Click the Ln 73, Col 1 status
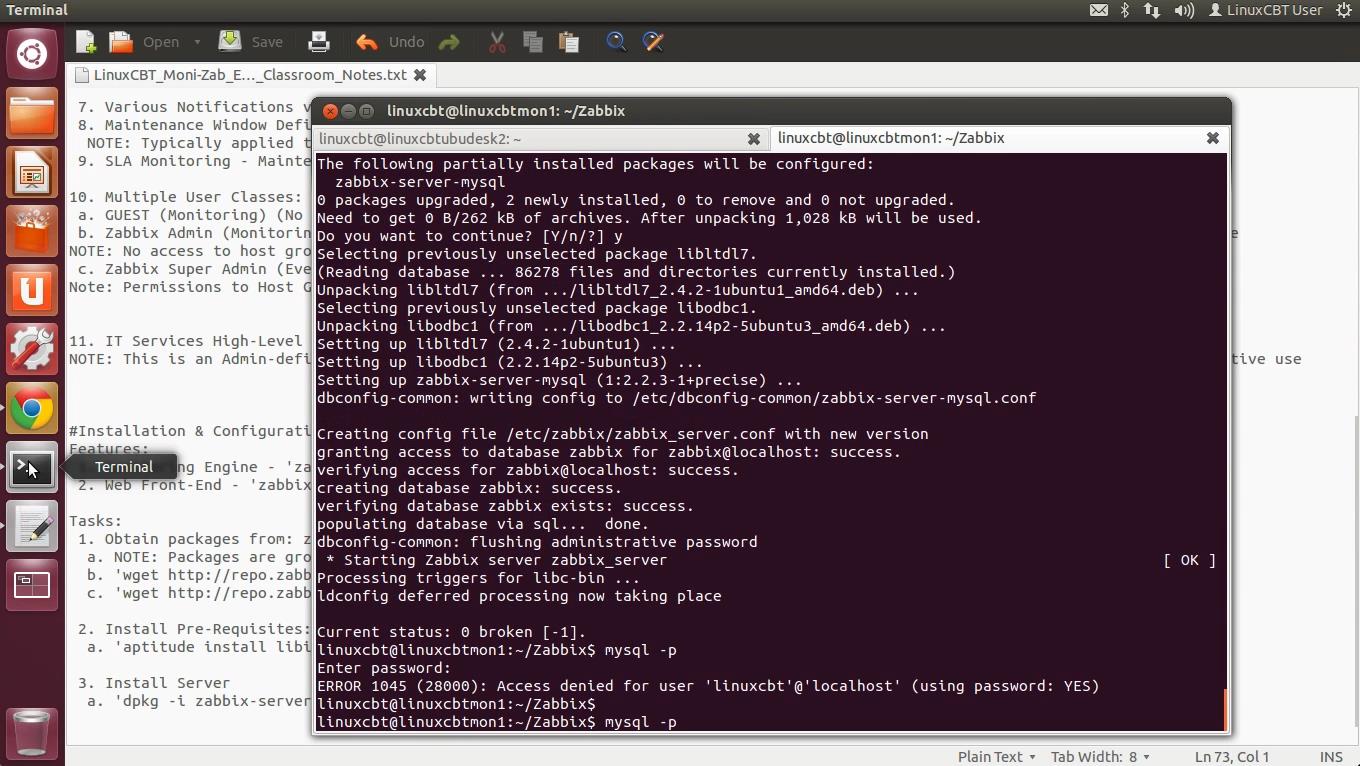Screen dimensions: 1360x766 (1231, 757)
